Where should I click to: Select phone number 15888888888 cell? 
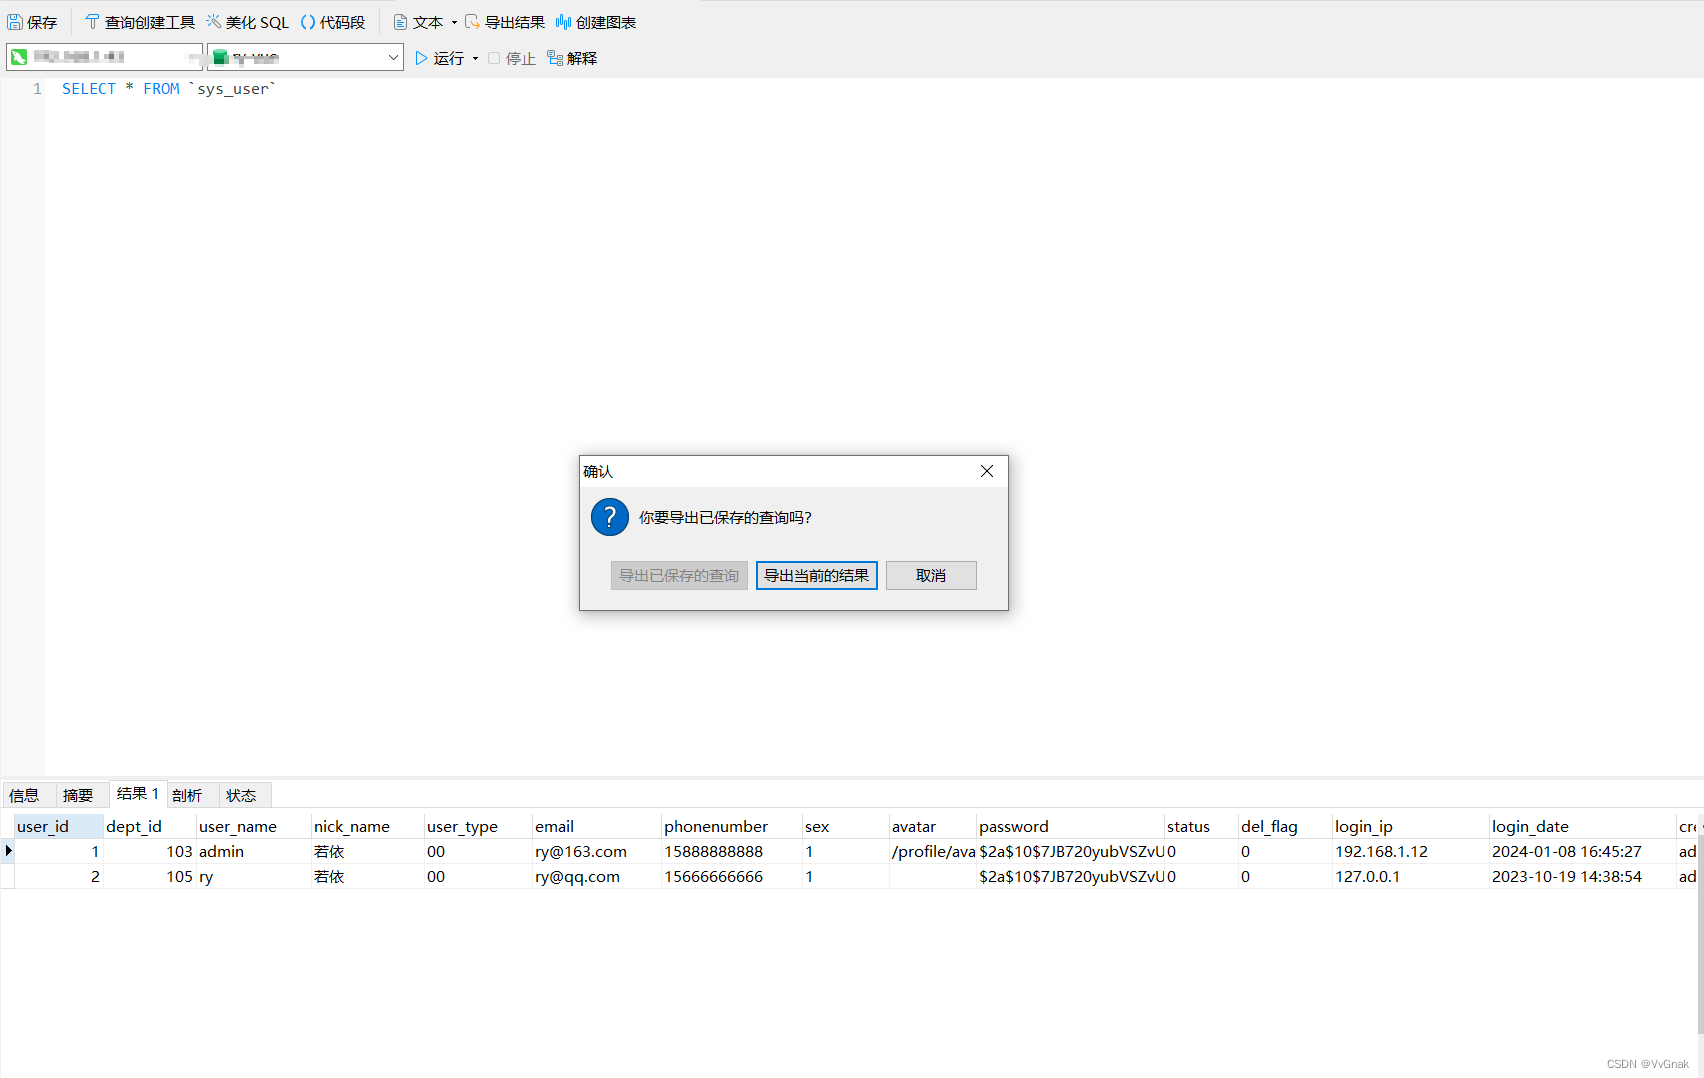(x=731, y=851)
